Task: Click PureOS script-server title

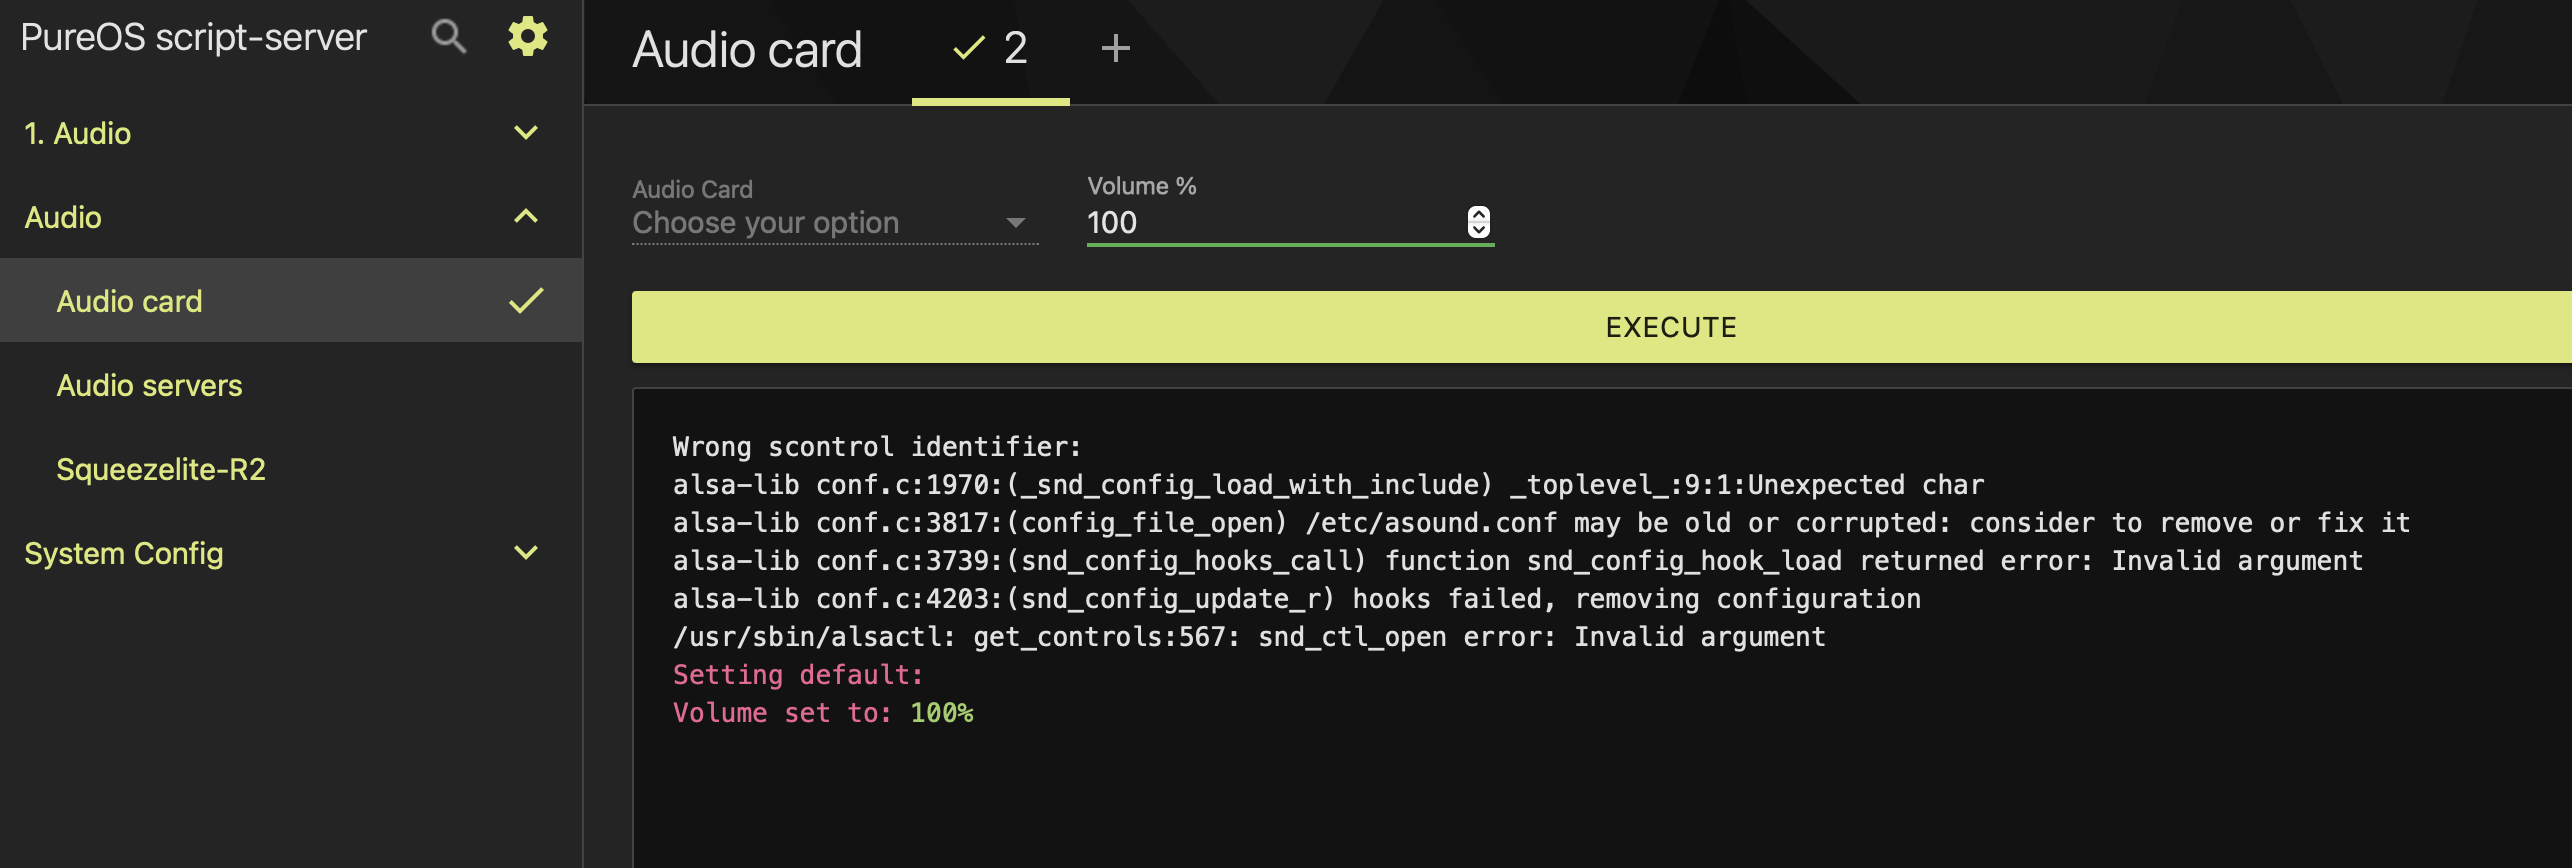Action: pos(194,37)
